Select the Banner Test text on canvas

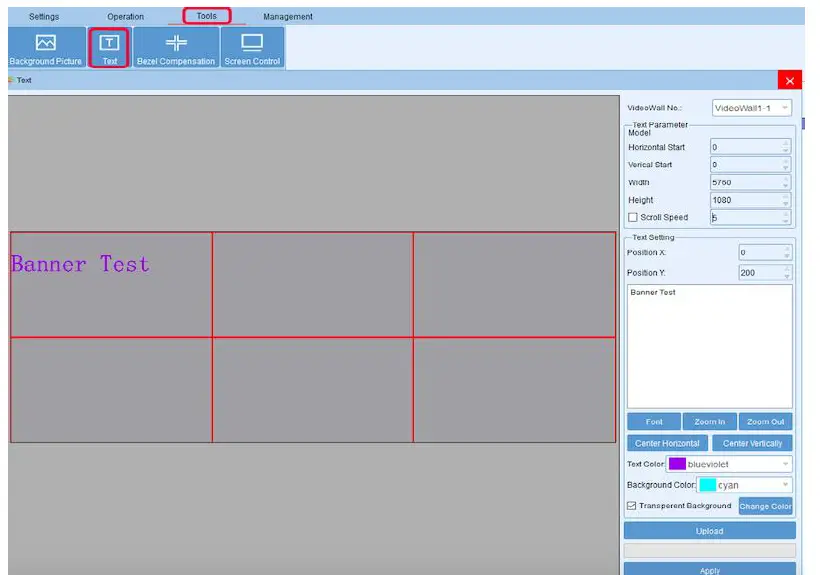80,264
